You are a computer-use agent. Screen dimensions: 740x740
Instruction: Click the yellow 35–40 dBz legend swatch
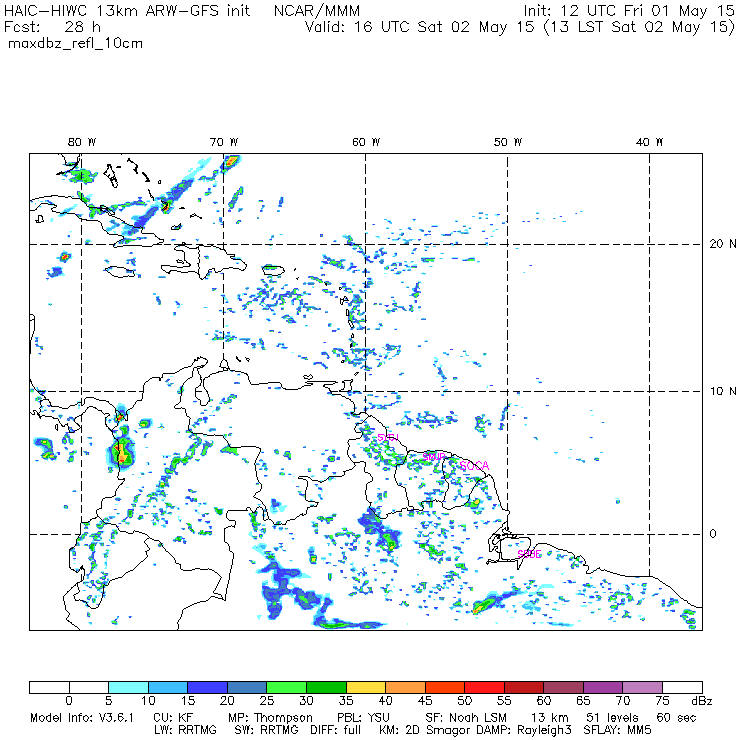pos(366,687)
